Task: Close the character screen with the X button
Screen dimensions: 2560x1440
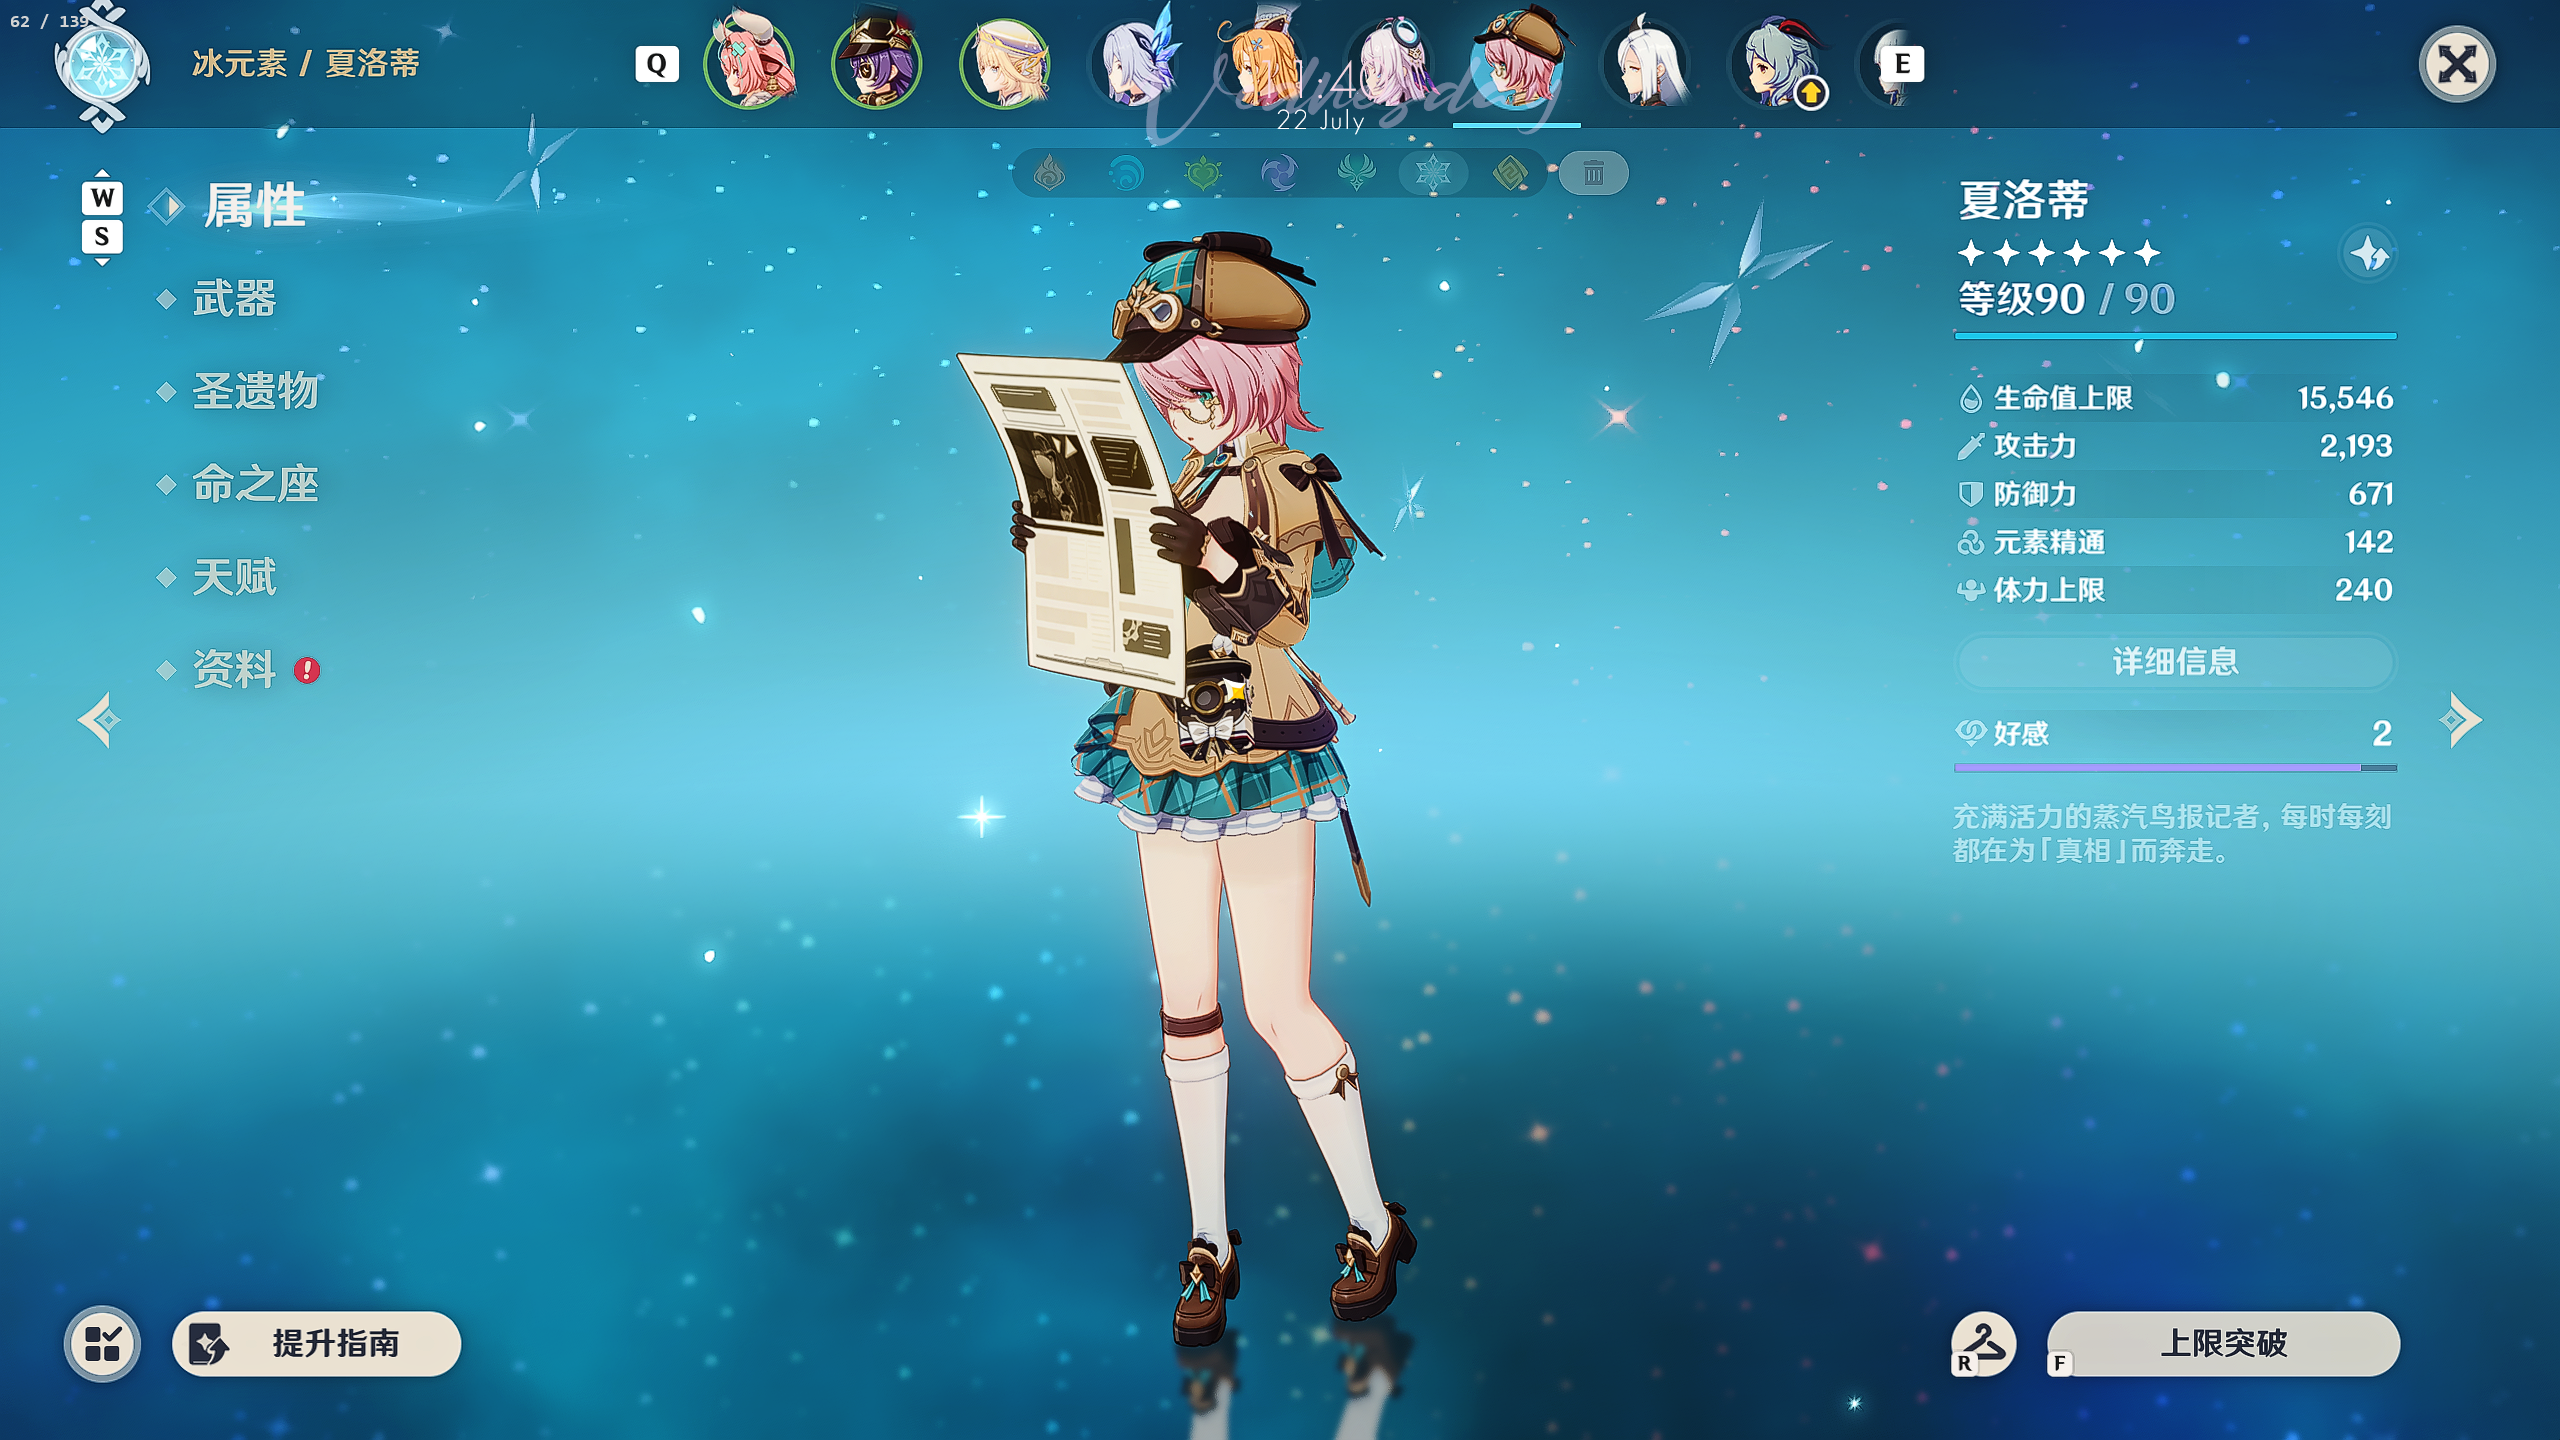Action: click(x=2457, y=65)
